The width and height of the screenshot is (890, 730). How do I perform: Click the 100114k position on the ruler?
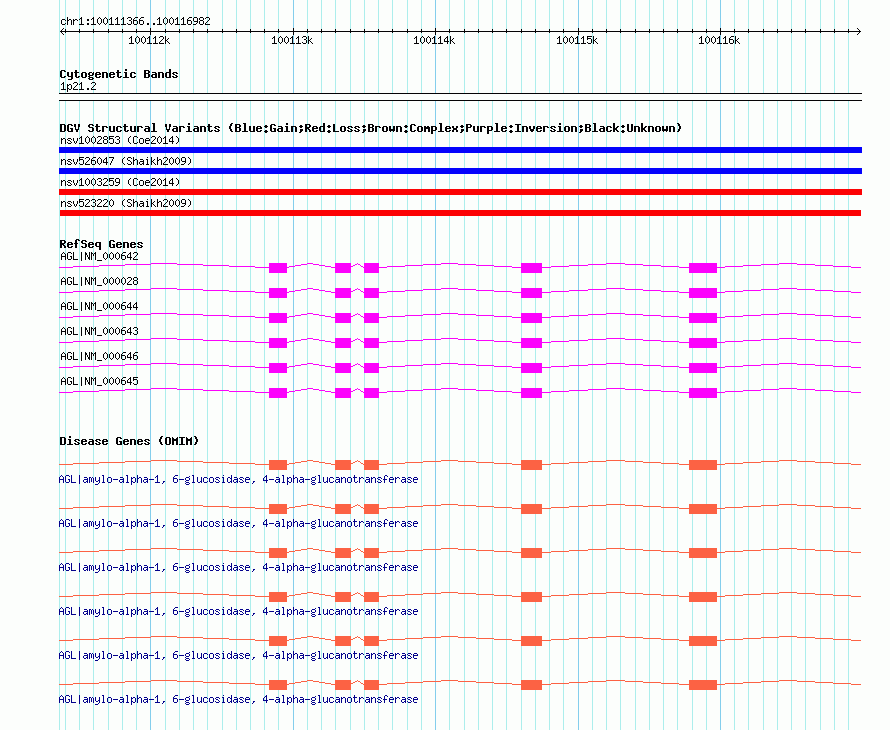(x=434, y=41)
